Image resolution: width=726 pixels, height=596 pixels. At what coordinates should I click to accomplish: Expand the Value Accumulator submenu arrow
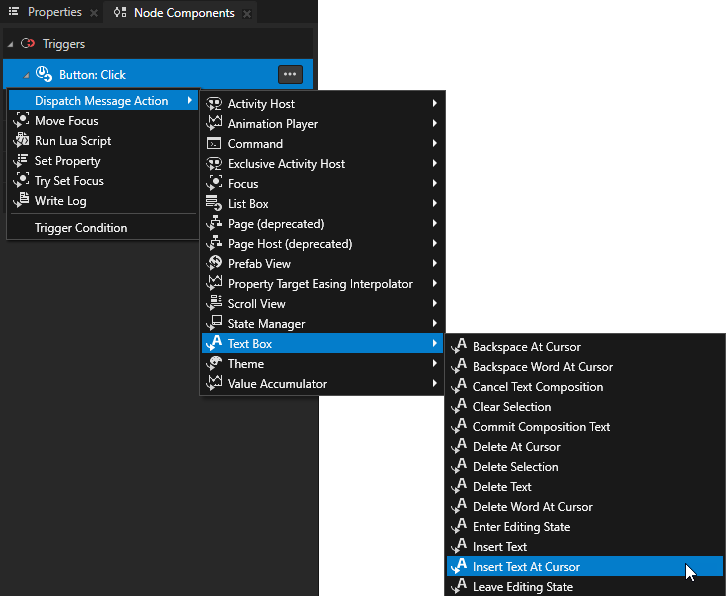pos(435,384)
